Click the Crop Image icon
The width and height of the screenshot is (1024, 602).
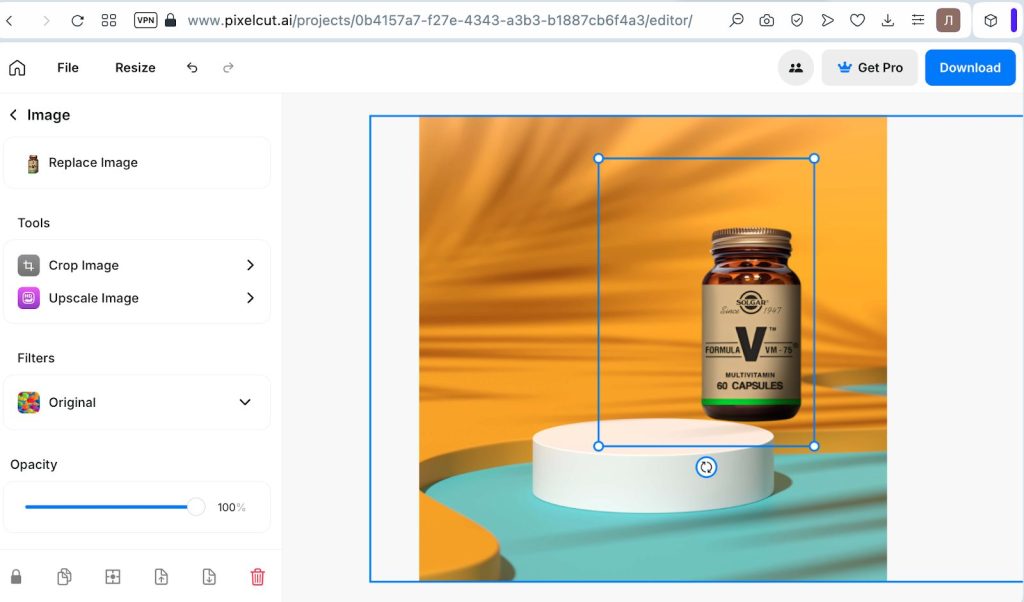click(x=28, y=265)
